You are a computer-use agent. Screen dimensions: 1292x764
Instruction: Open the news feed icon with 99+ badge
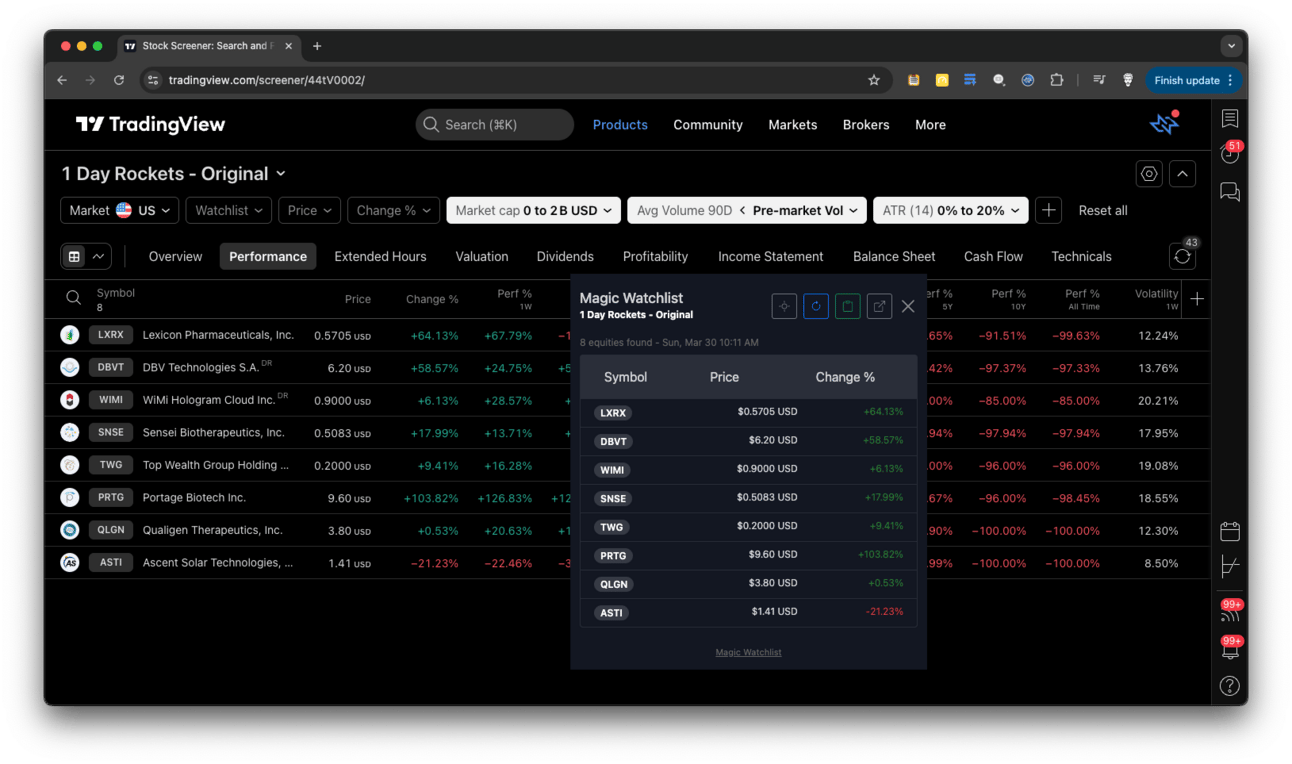[x=1230, y=611]
